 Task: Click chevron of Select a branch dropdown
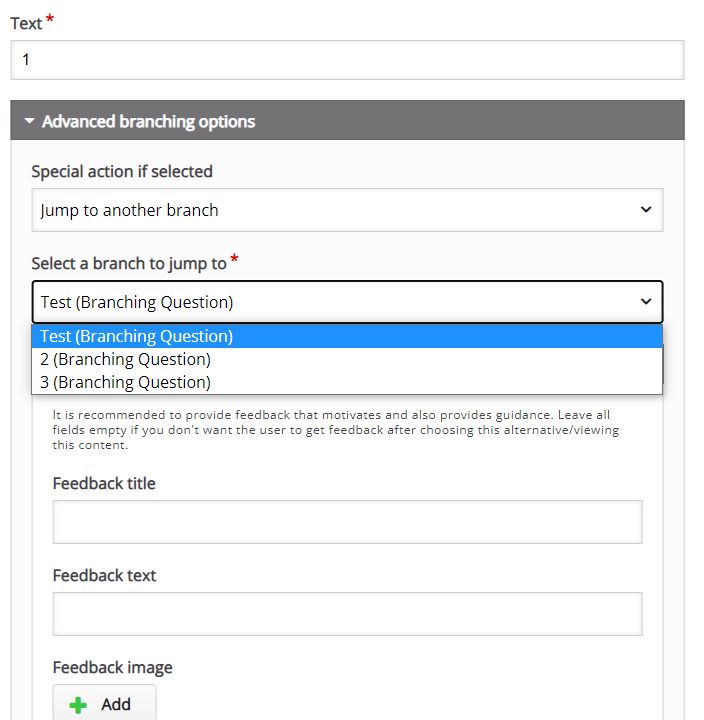(x=646, y=302)
